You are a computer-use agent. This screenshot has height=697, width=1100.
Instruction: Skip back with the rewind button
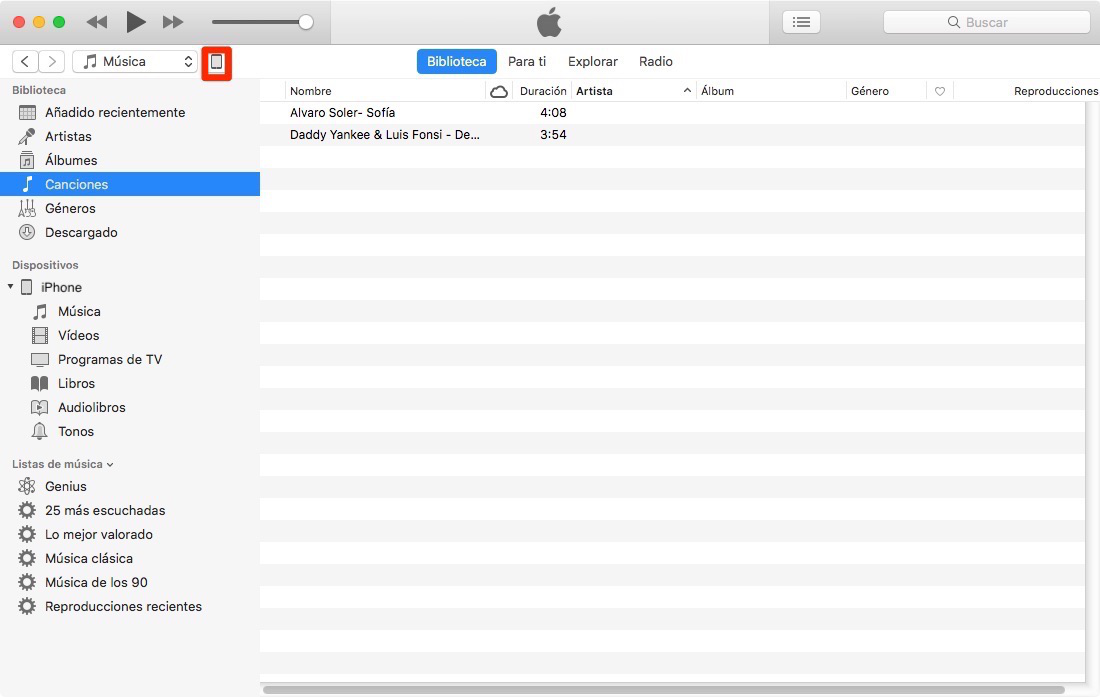point(97,22)
